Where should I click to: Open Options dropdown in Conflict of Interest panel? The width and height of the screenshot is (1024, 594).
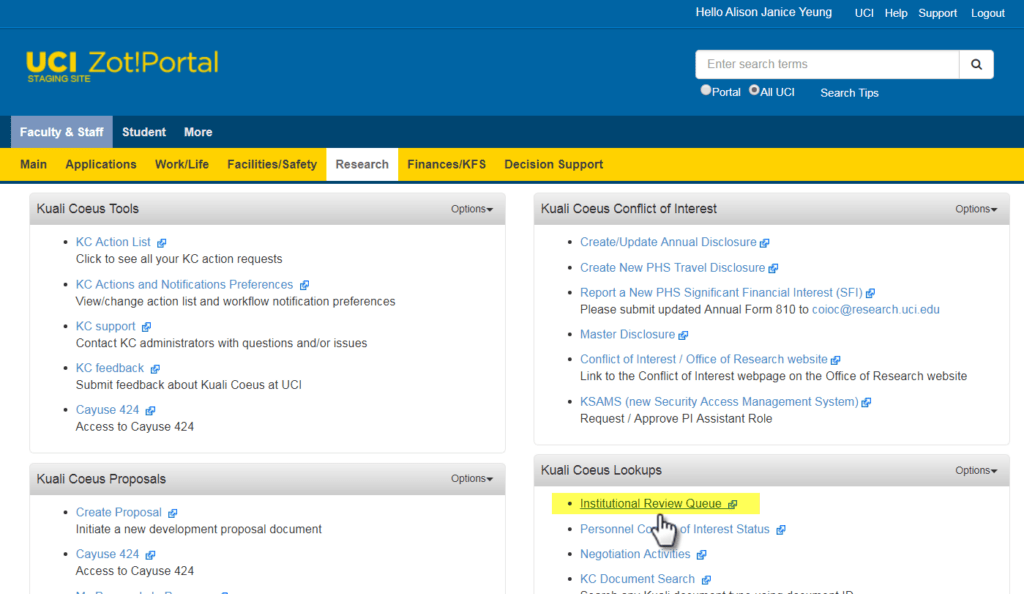[976, 209]
